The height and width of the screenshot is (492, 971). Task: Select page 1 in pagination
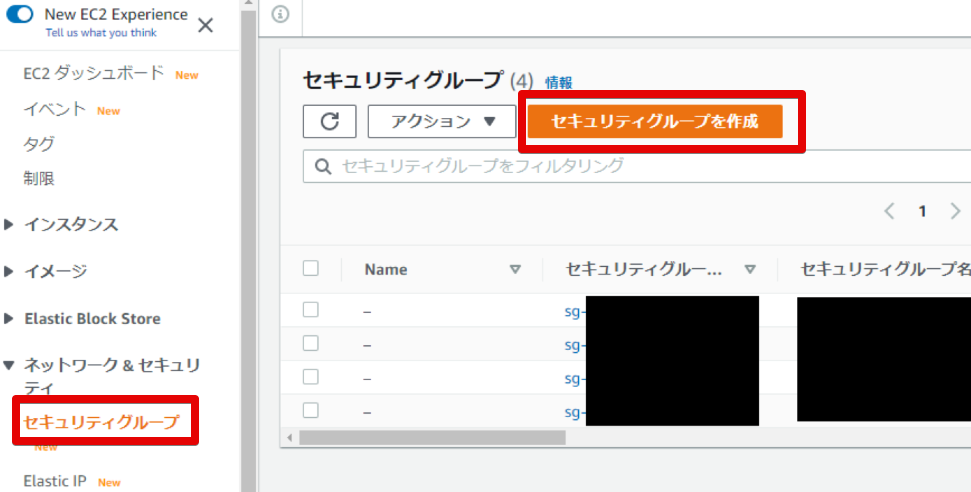(922, 211)
